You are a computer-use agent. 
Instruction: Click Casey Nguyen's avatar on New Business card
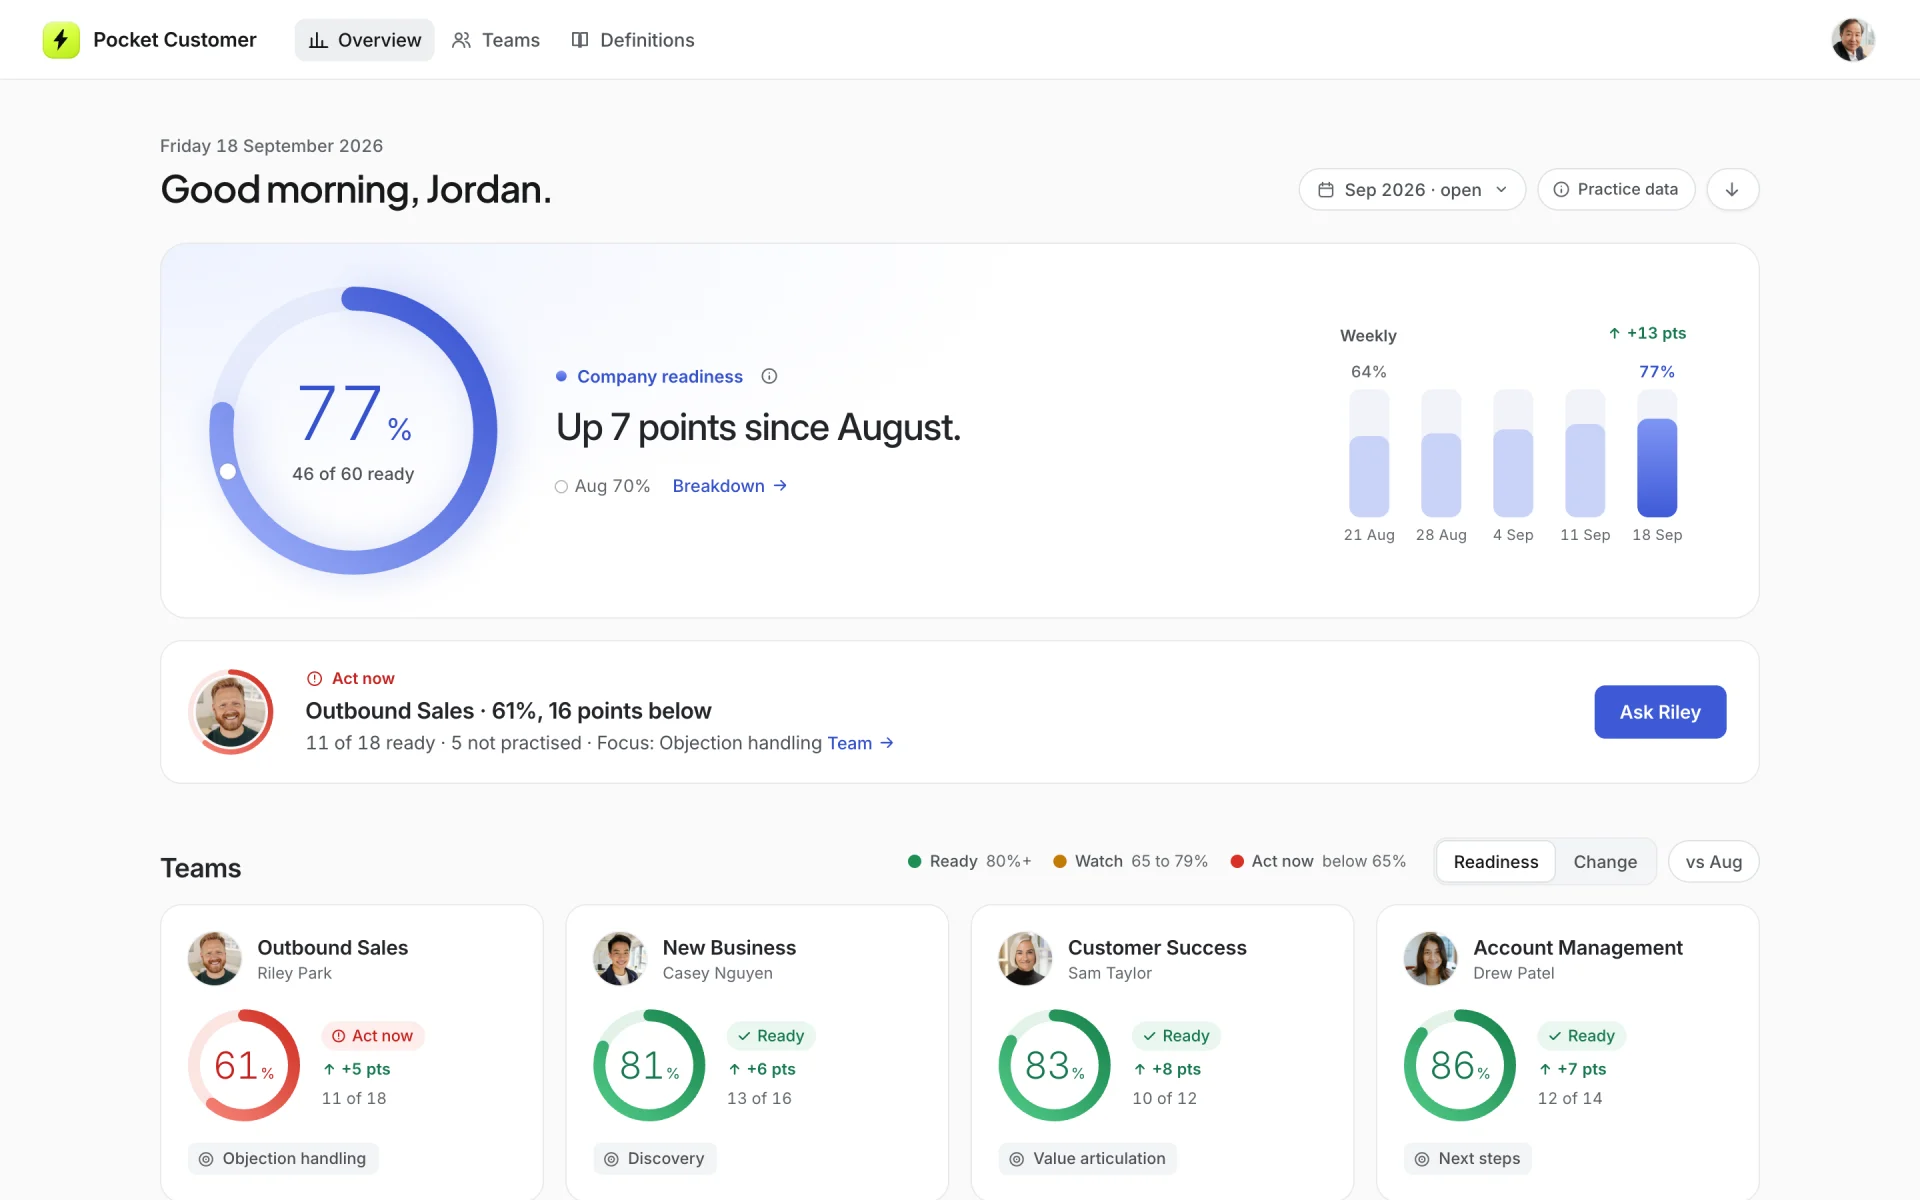pos(620,958)
